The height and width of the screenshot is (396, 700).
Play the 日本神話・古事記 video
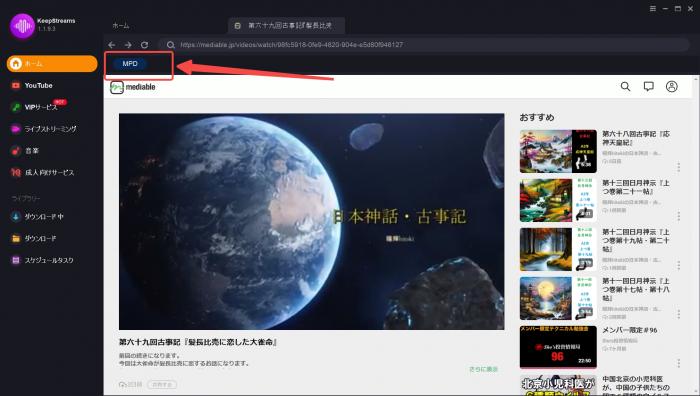coord(312,221)
